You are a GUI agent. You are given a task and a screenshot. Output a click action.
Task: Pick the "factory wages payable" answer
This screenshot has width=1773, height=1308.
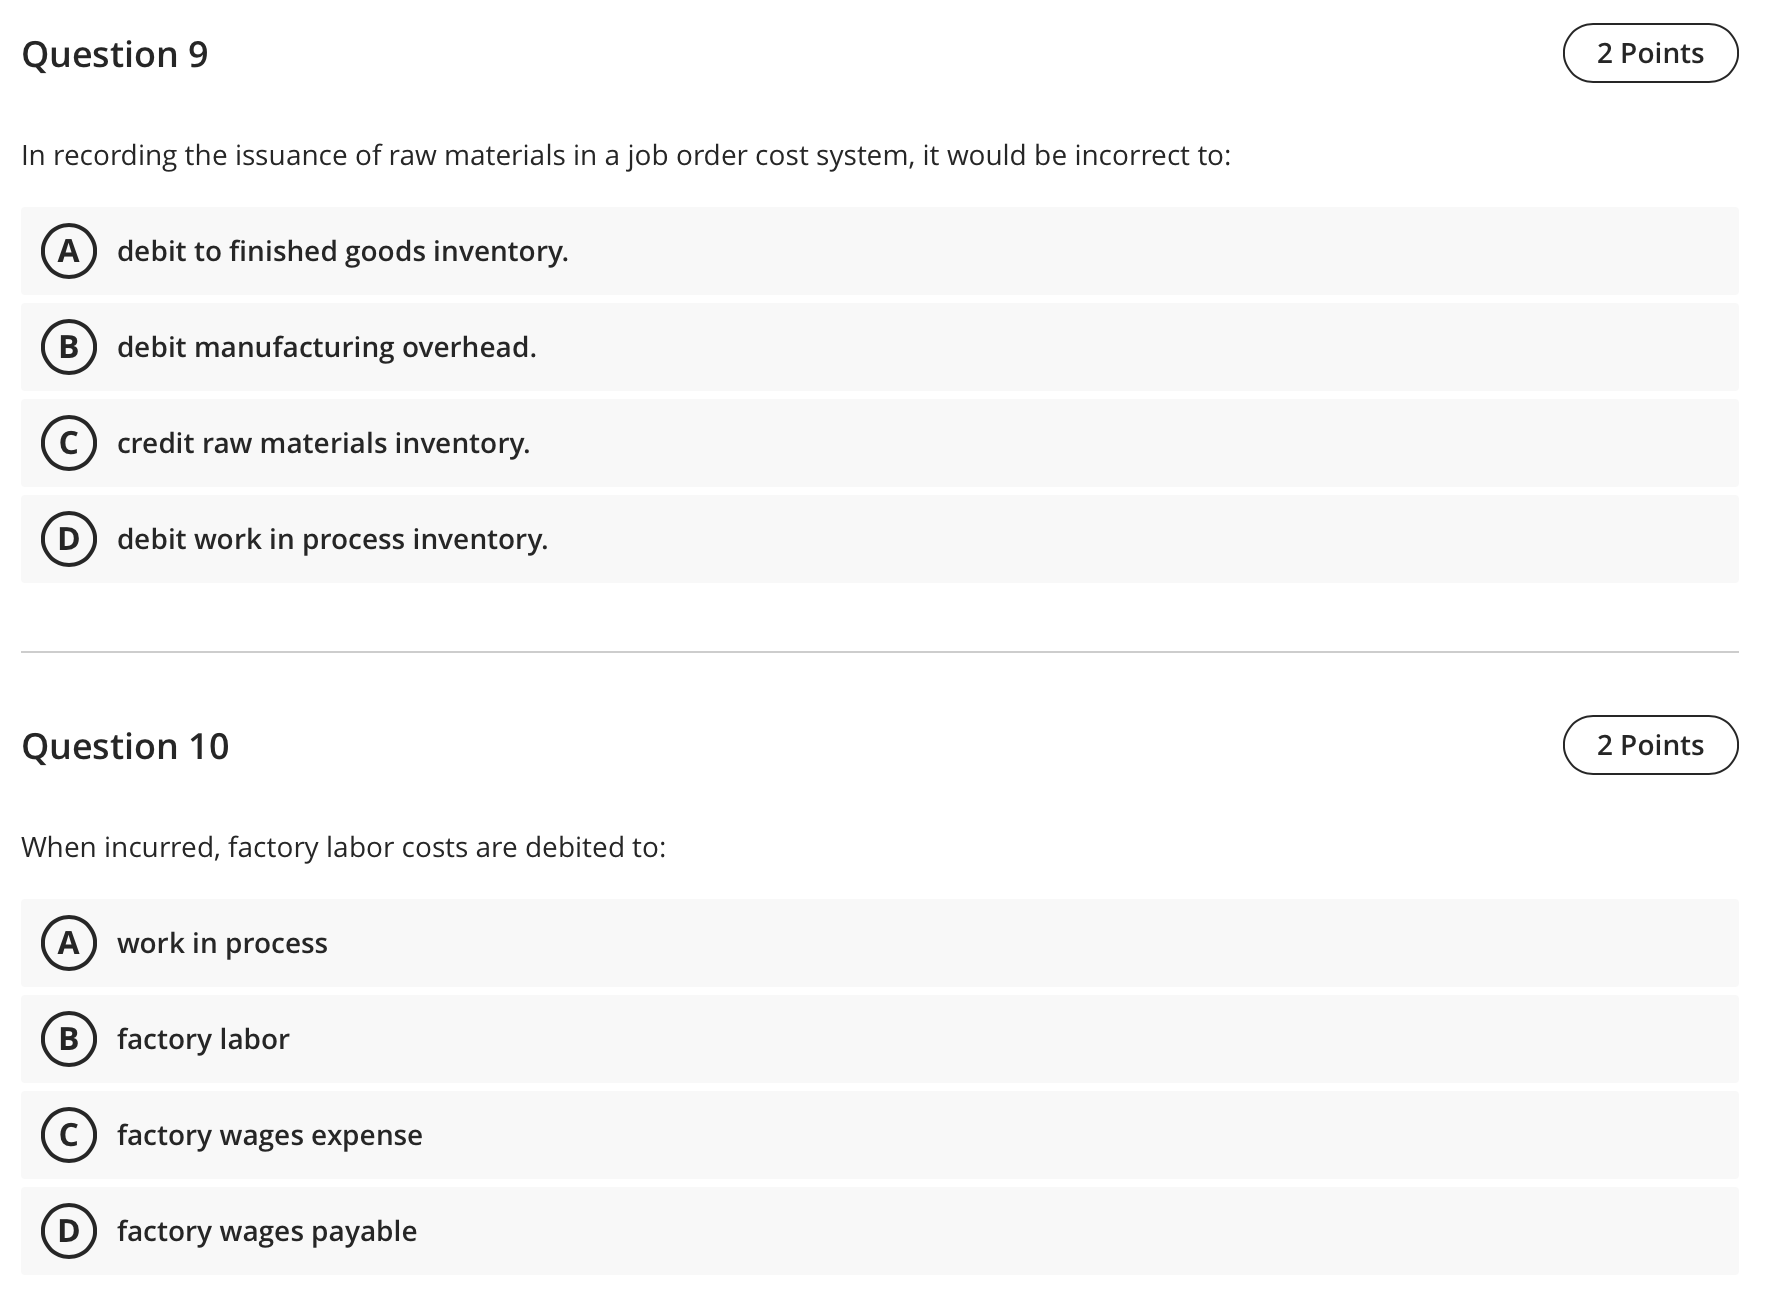click(267, 1231)
